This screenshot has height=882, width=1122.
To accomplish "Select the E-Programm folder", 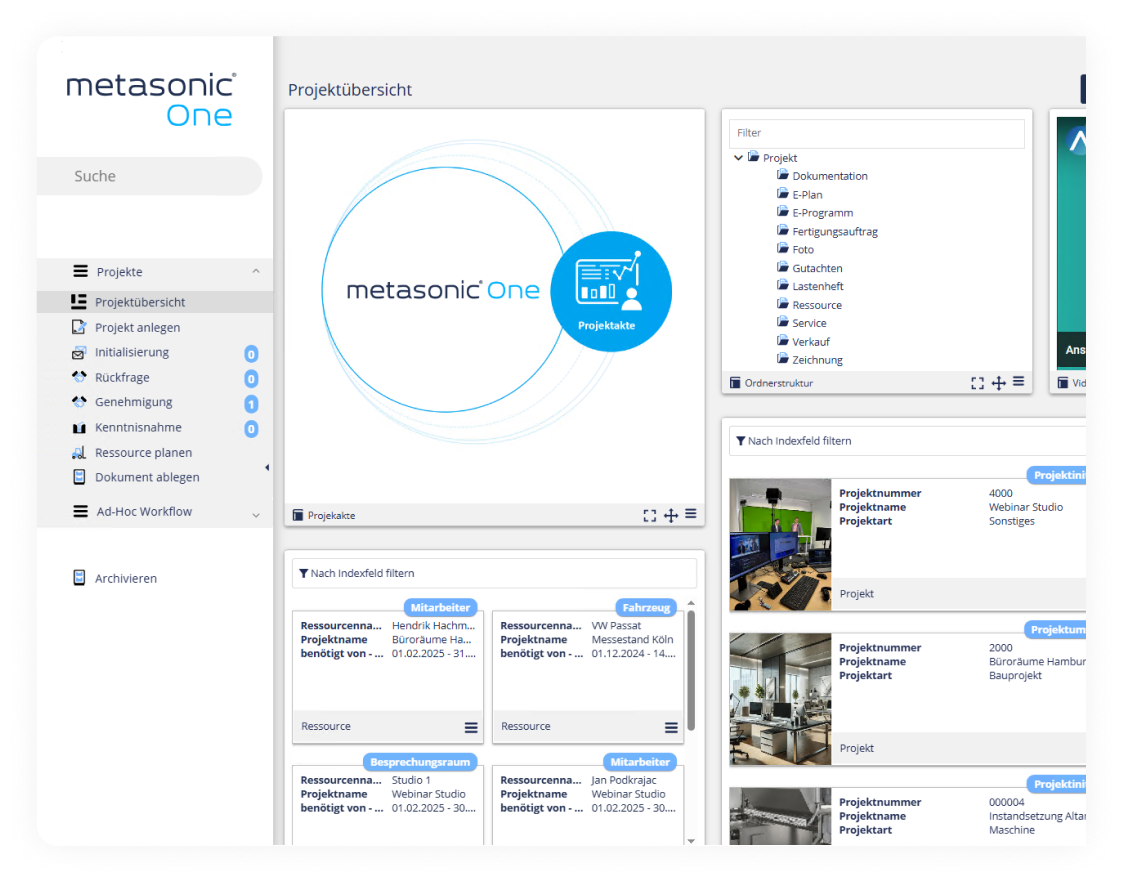I will (822, 213).
